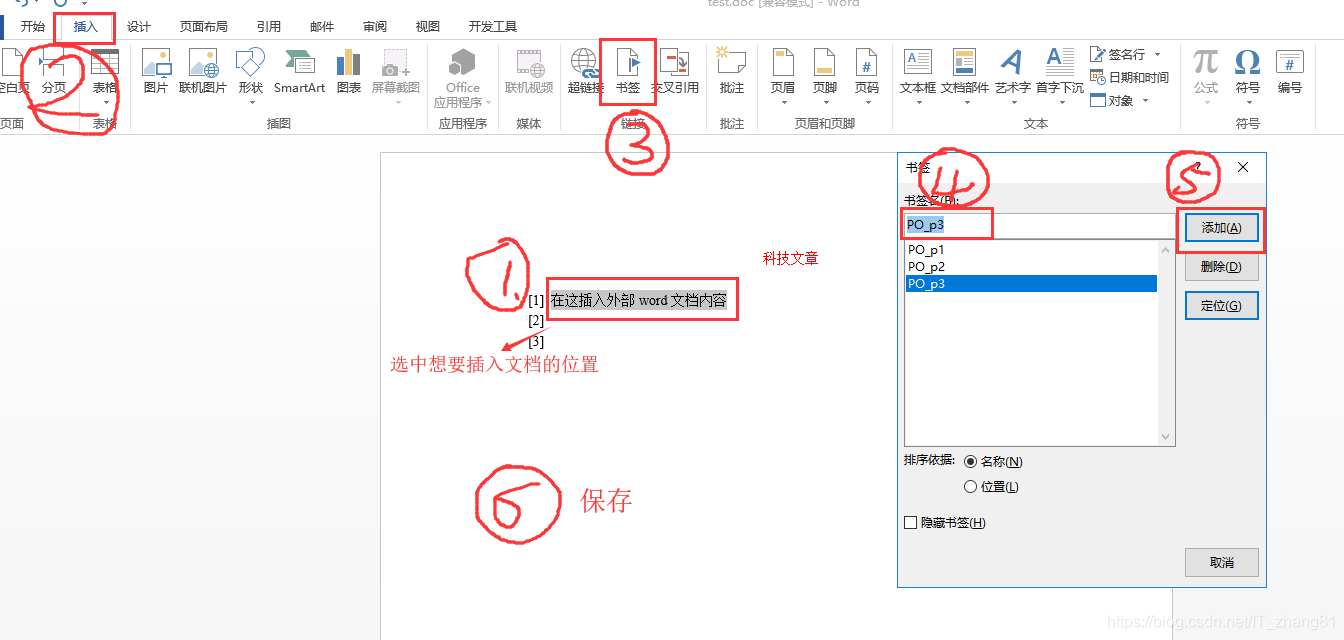This screenshot has width=1344, height=640.
Task: Click the 添加(A) Add button
Action: [x=1221, y=228]
